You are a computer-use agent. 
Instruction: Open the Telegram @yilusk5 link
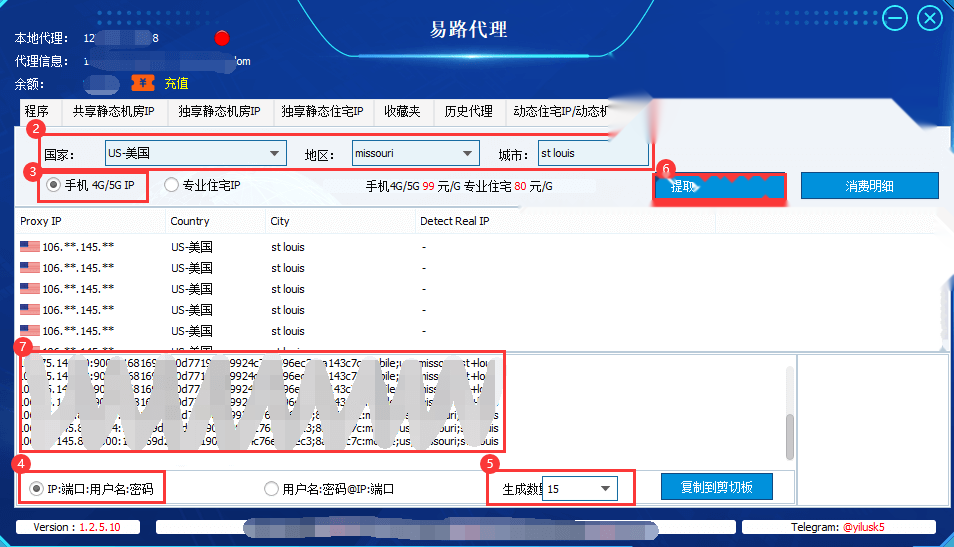coord(864,527)
